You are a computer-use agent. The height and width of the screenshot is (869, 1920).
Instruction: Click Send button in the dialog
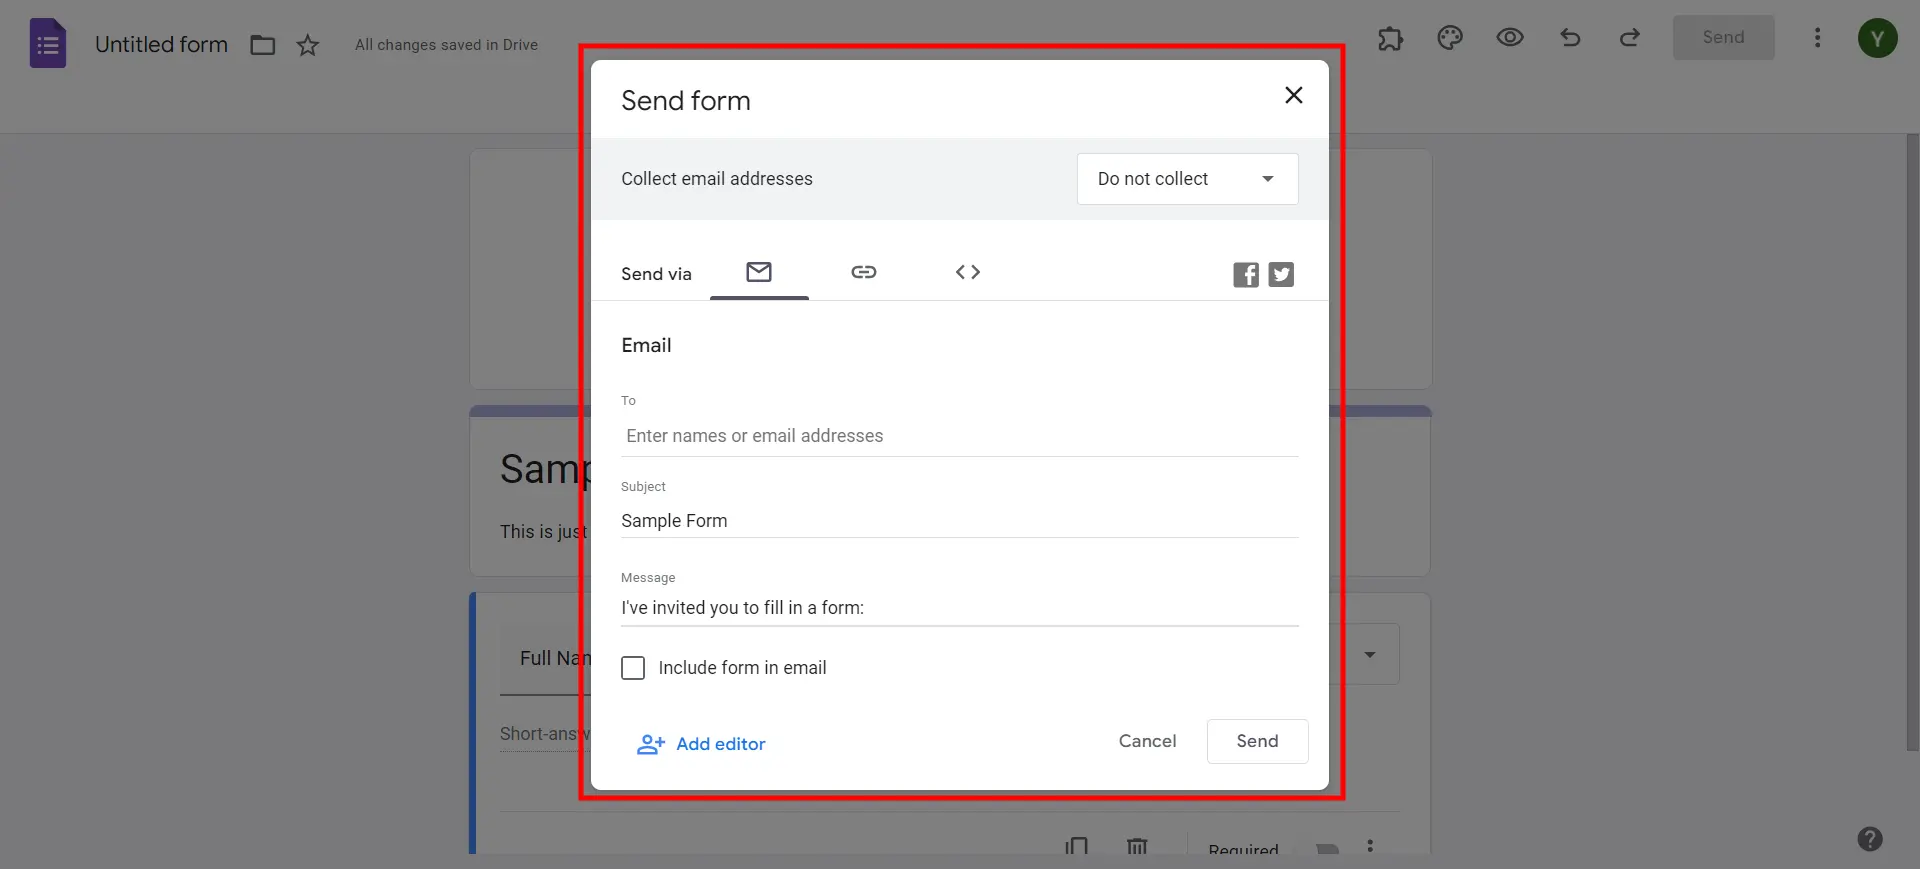click(1258, 741)
